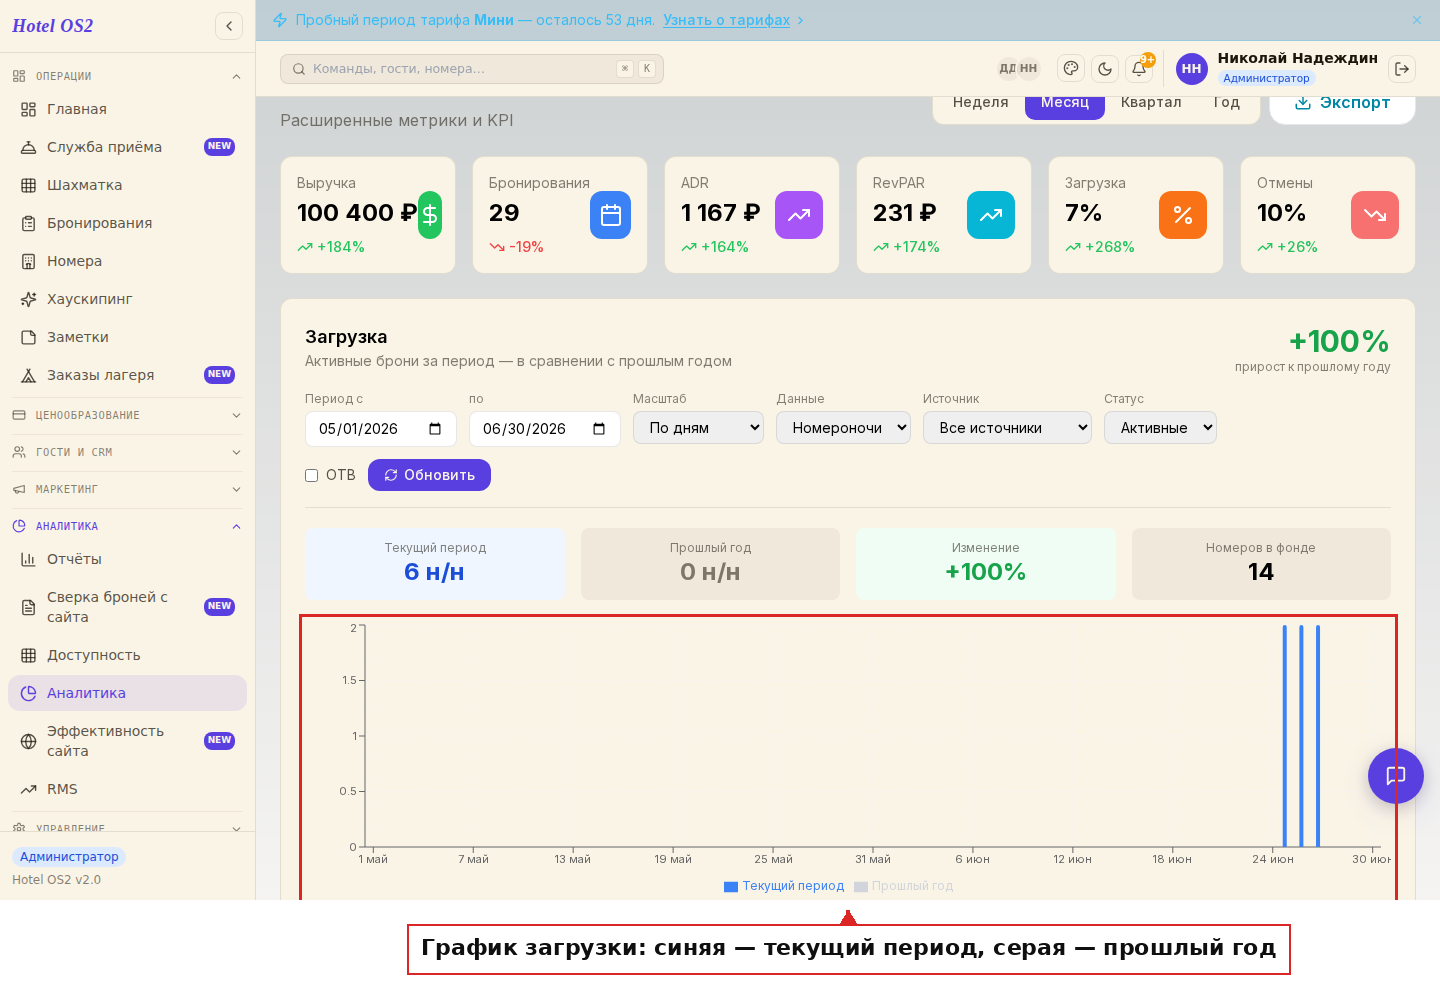Open Заказы лагеря in the sidebar
This screenshot has width=1440, height=998.
point(127,375)
